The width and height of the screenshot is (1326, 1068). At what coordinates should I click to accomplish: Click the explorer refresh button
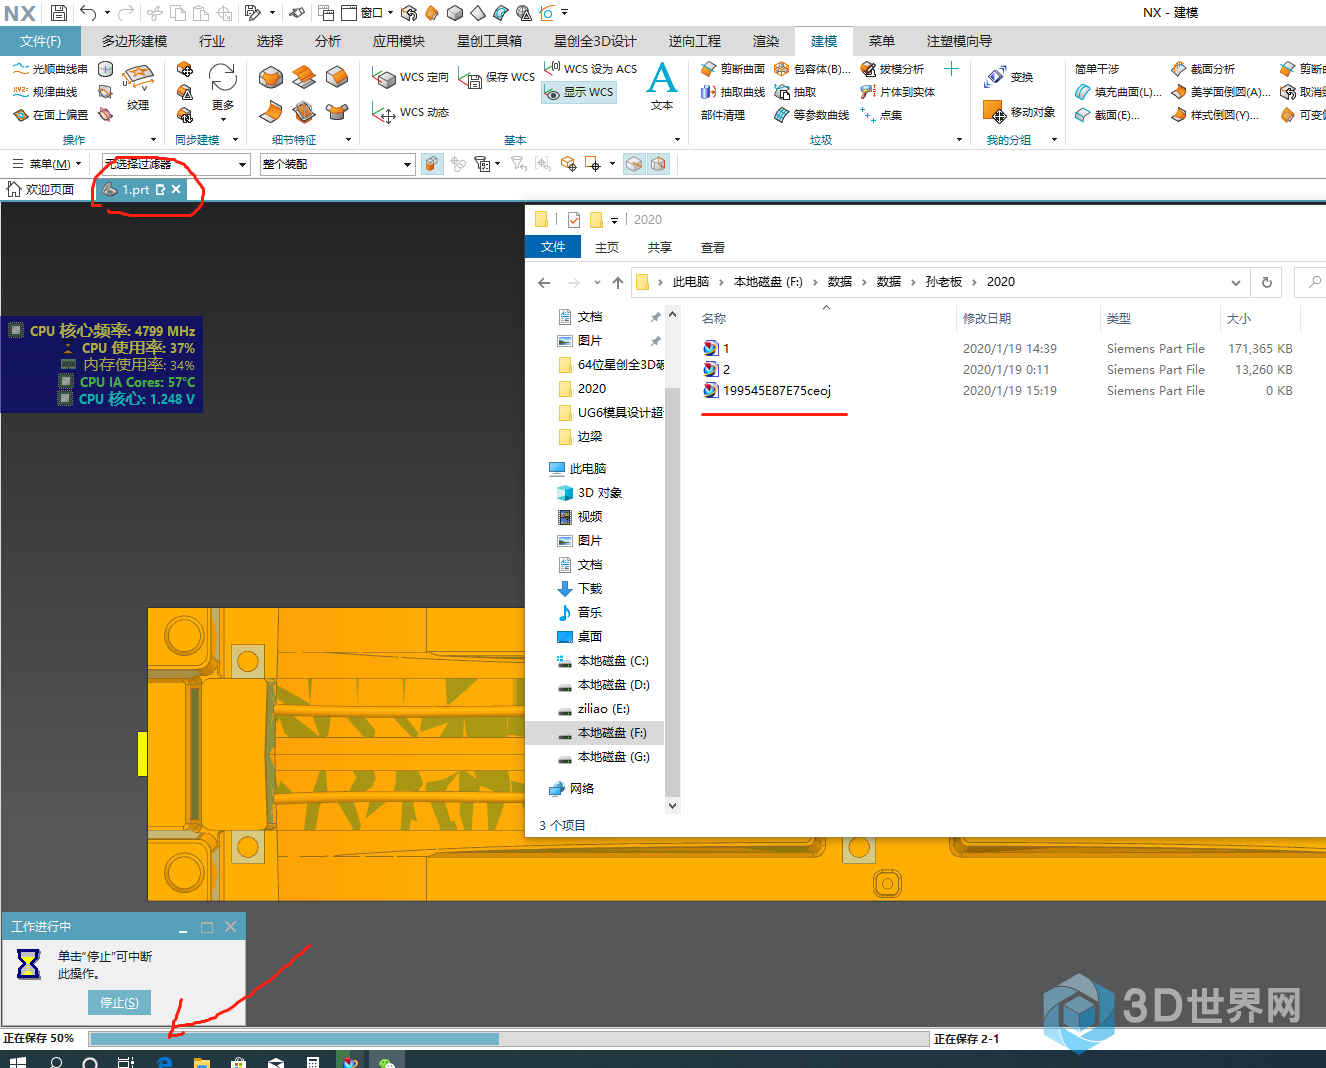(x=1267, y=282)
